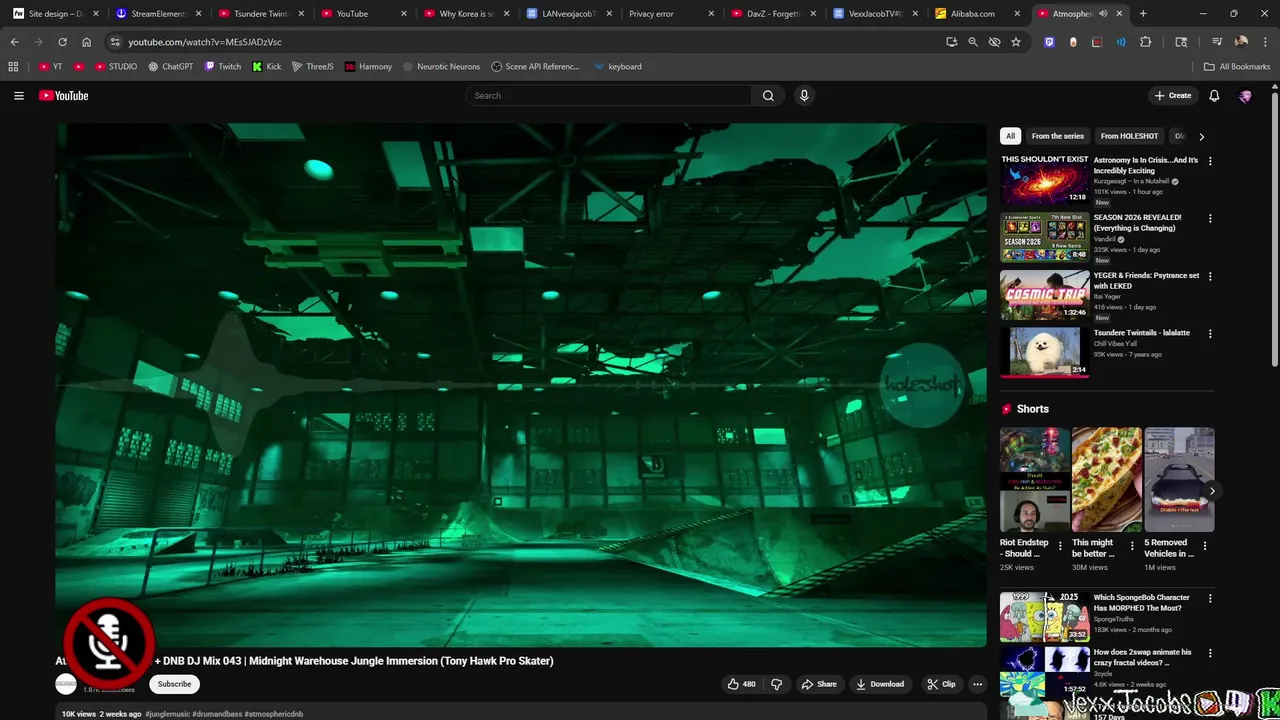Open the zoom magnifier in address bar
Screen dimensions: 1280x720
pos(972,42)
